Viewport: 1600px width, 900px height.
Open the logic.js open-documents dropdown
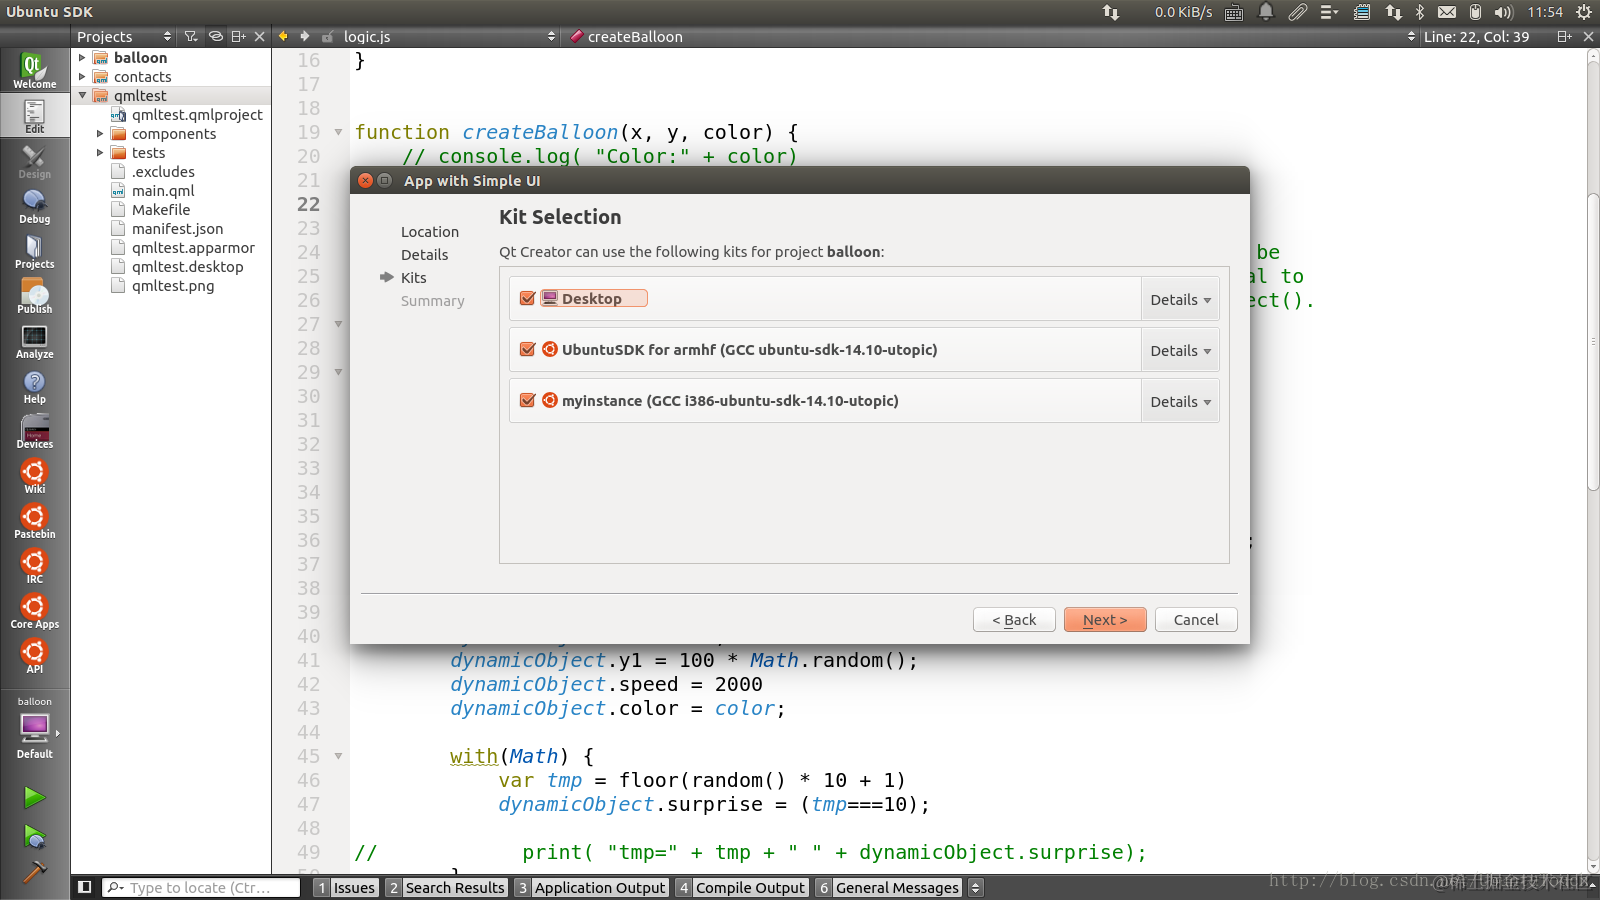click(449, 36)
